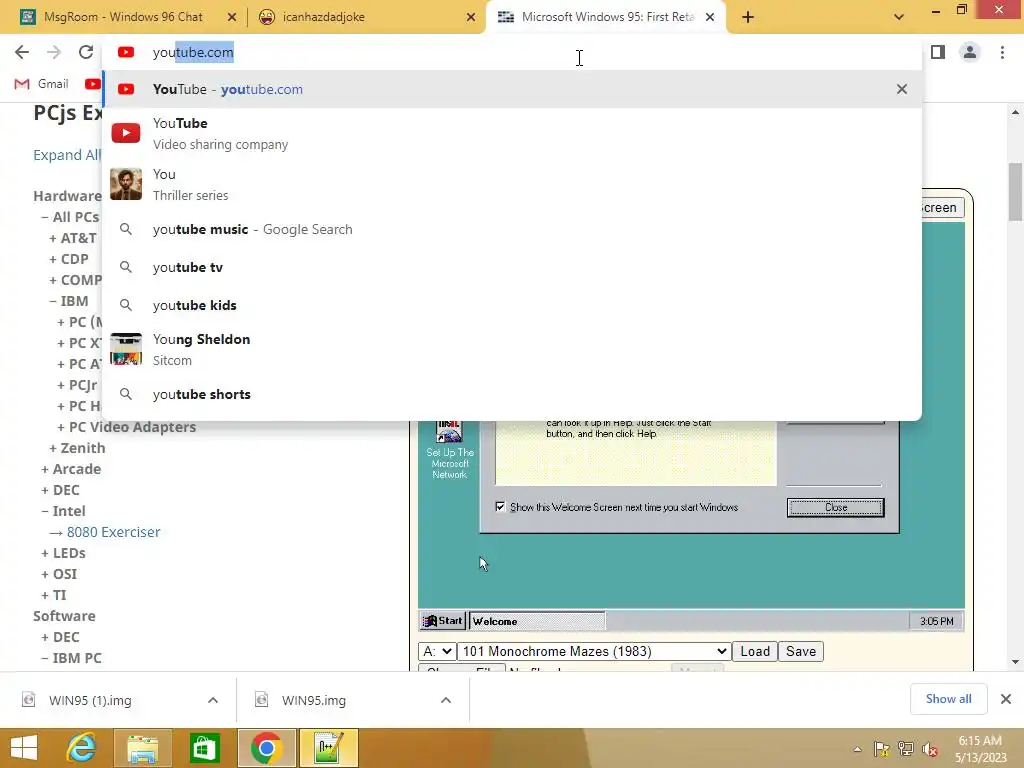Open Set Up The Microsoft Network icon

coord(449,451)
